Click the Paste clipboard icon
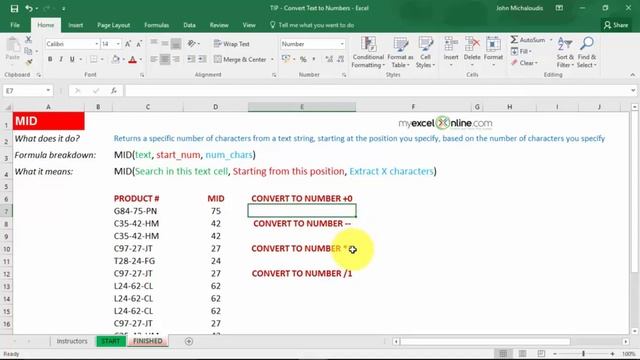Image resolution: width=640 pixels, height=360 pixels. coord(13,45)
